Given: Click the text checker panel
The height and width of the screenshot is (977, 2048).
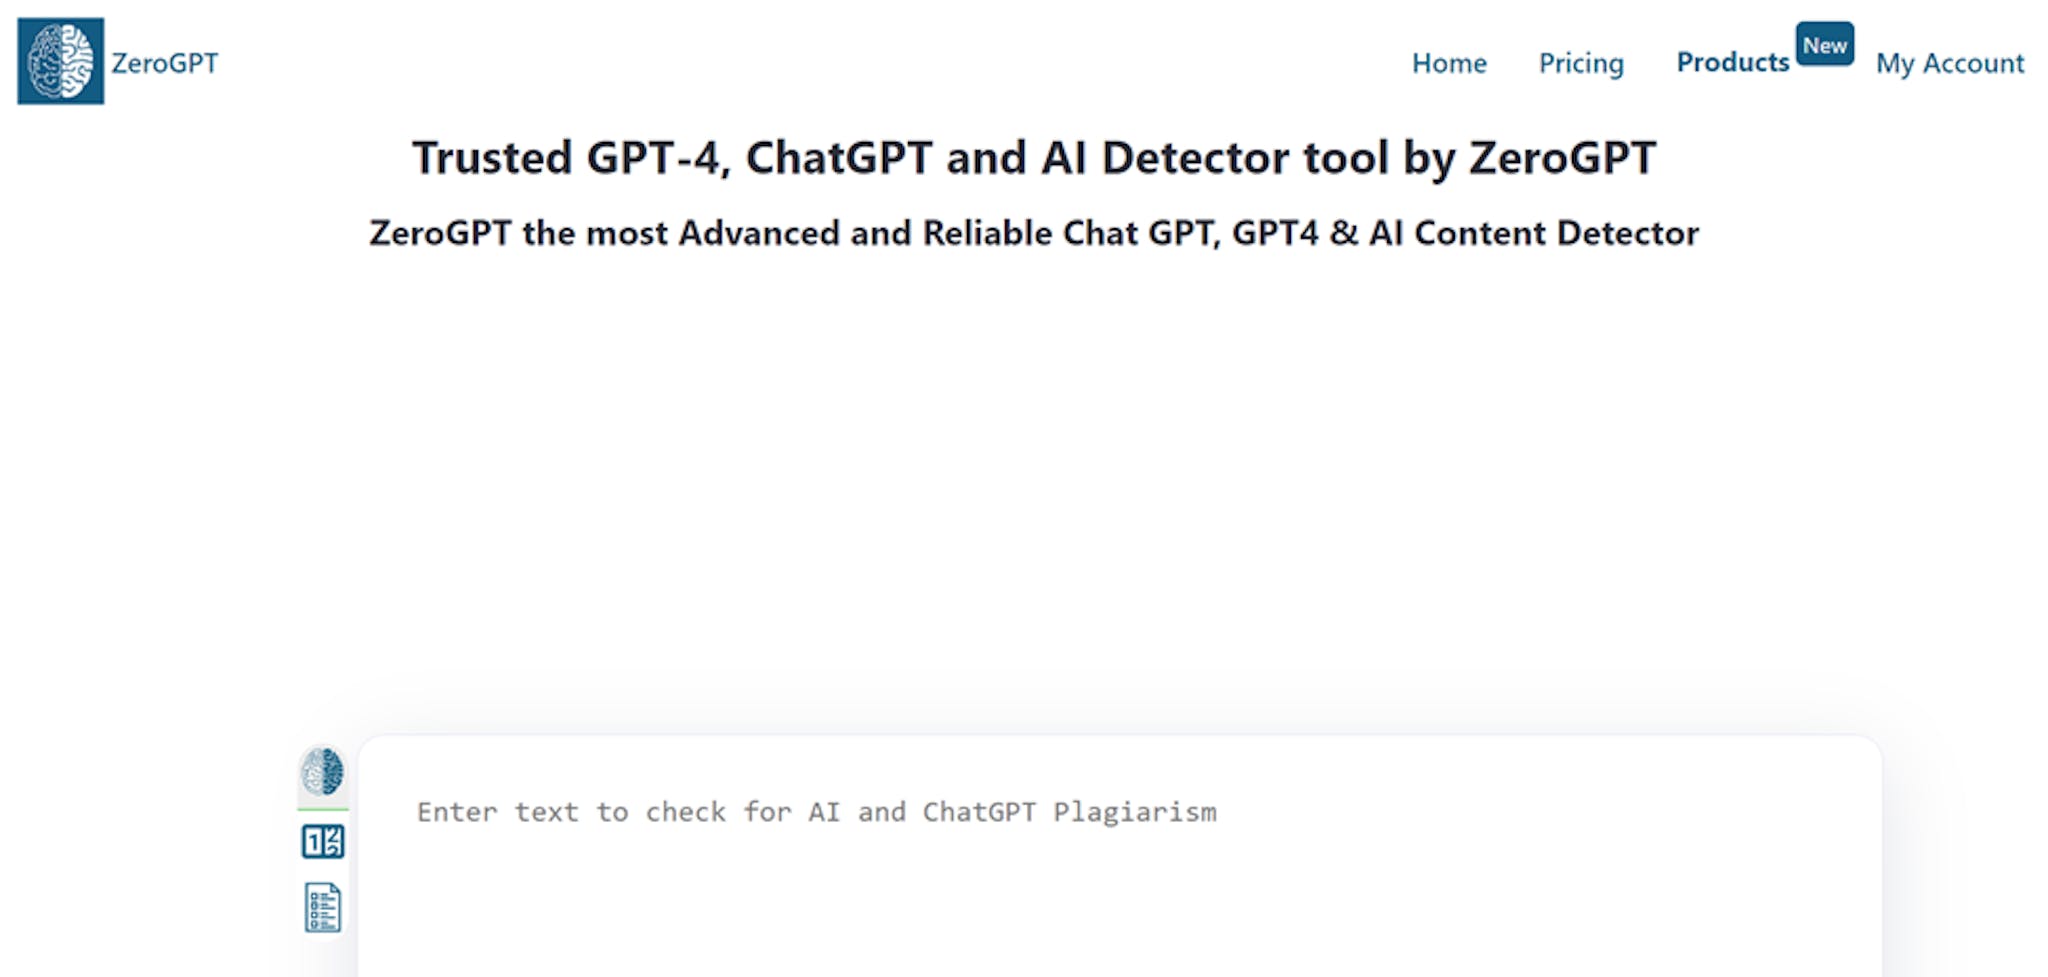Looking at the screenshot, I should (1100, 860).
